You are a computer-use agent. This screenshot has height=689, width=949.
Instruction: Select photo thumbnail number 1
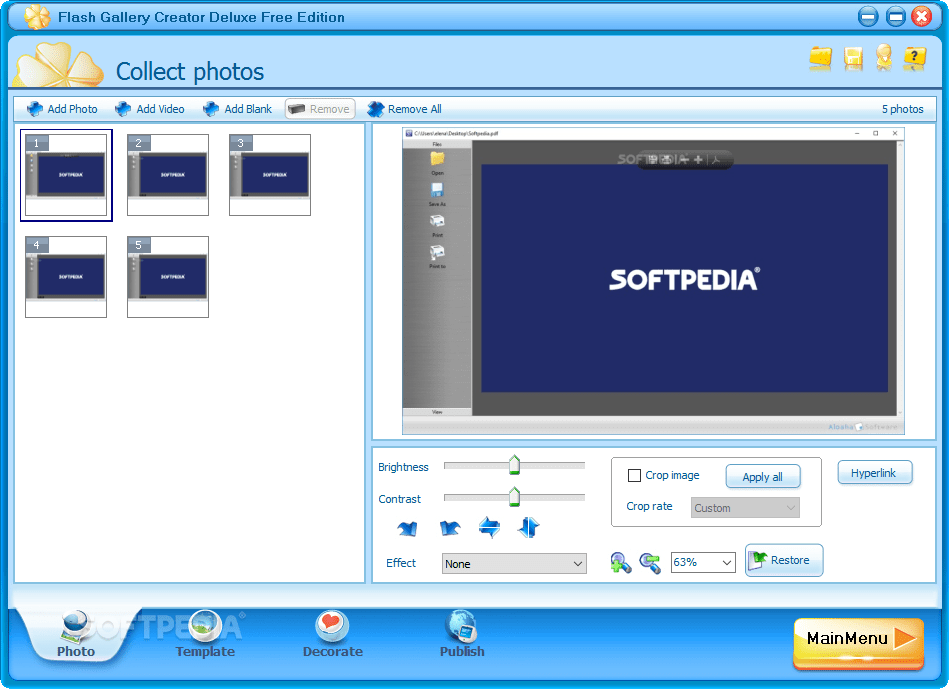(x=66, y=175)
